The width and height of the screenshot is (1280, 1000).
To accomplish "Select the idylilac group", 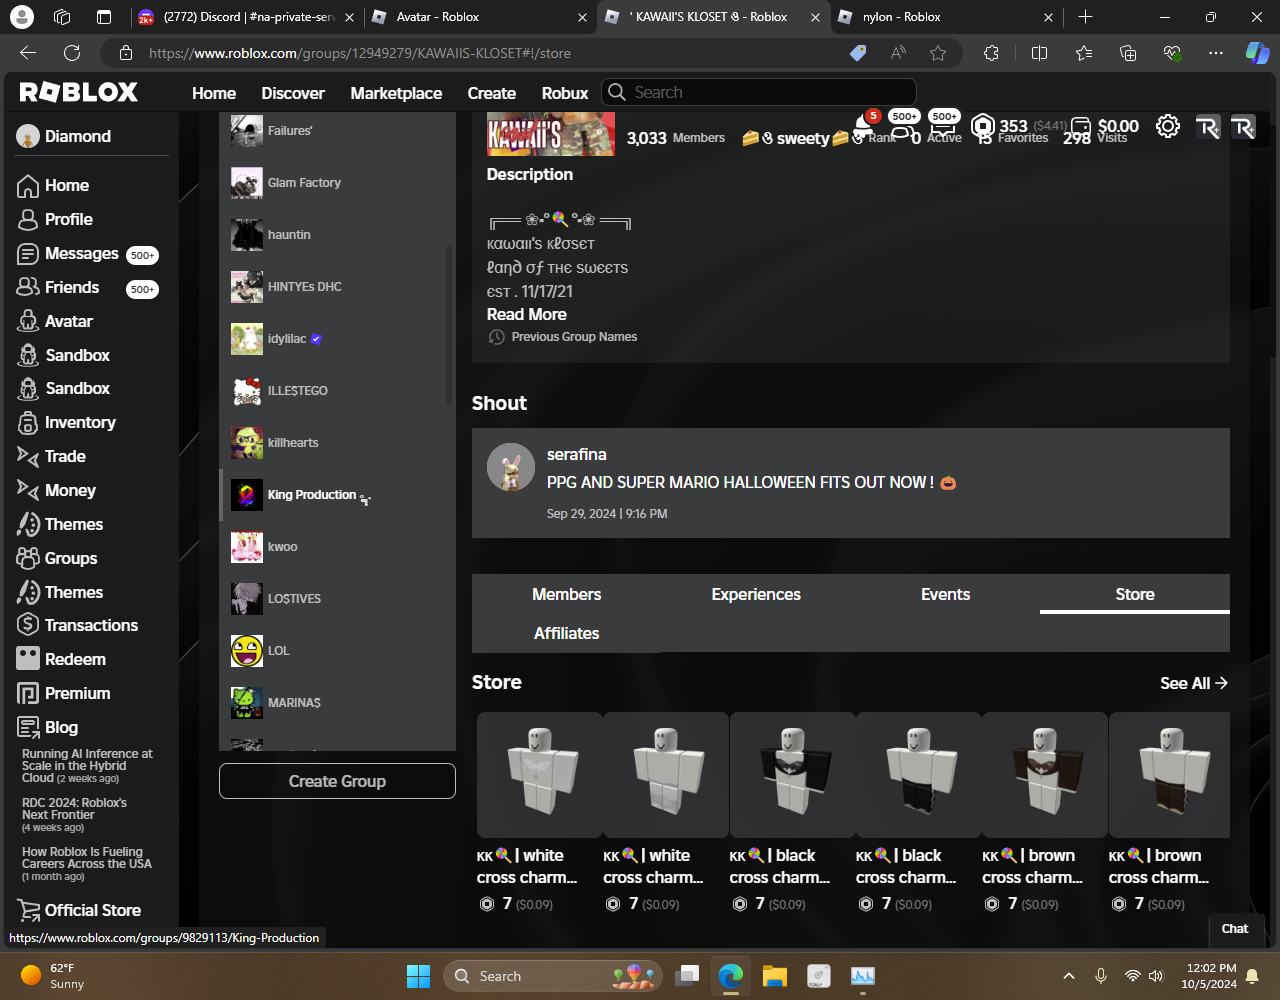I will [337, 339].
